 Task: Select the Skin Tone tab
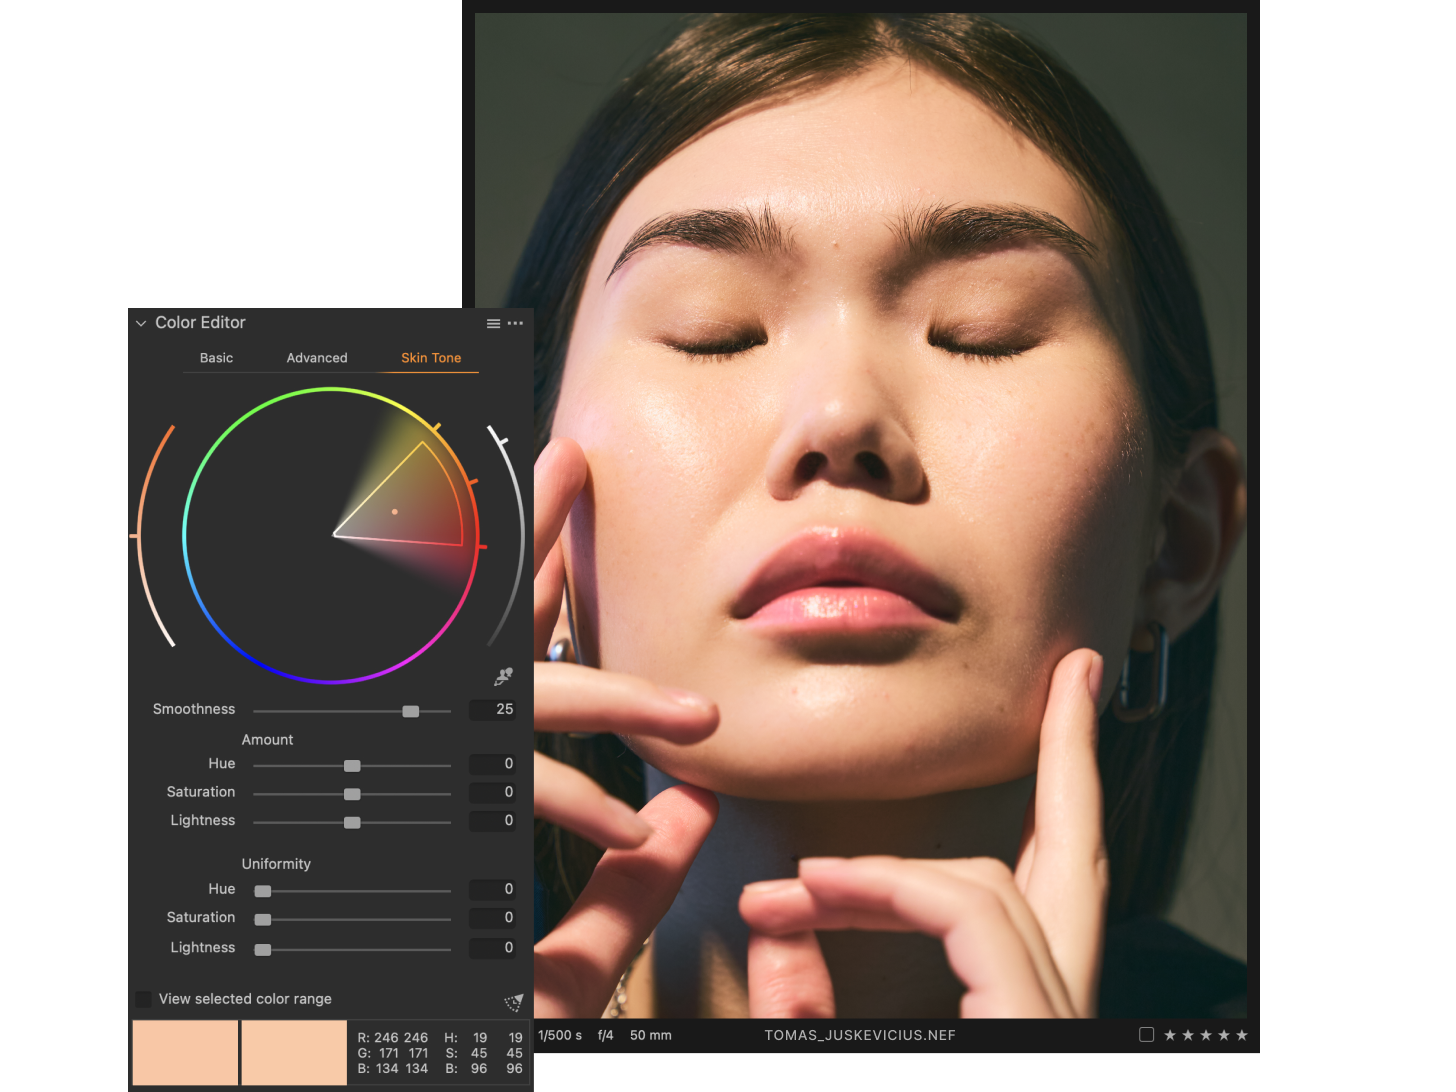pos(431,358)
